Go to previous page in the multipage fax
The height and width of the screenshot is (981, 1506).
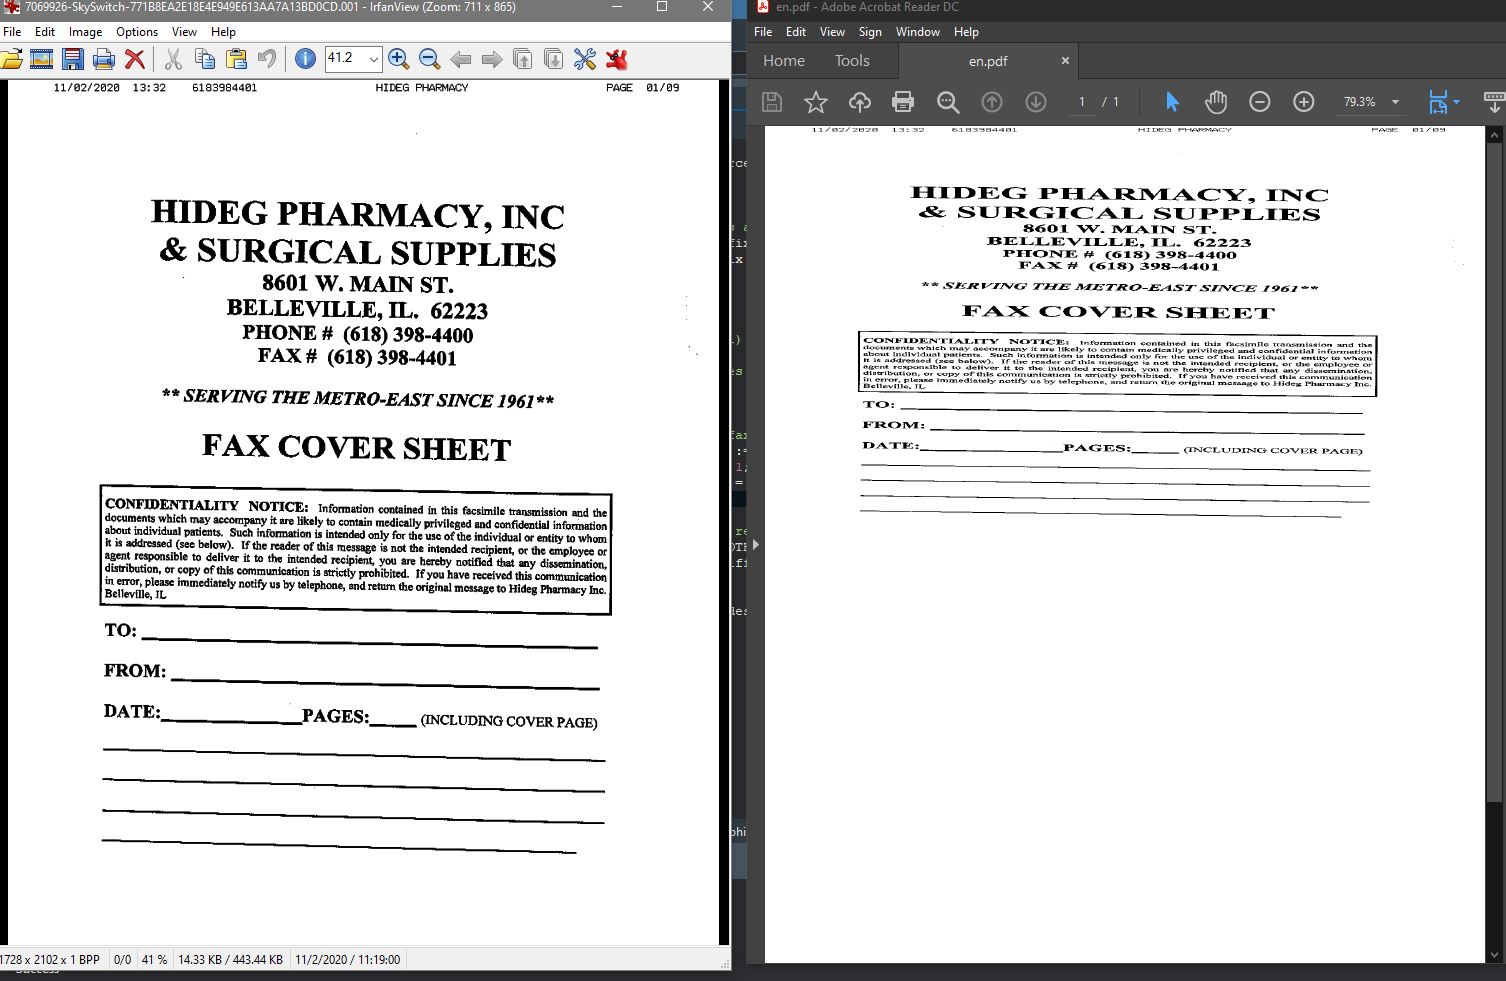coord(523,59)
